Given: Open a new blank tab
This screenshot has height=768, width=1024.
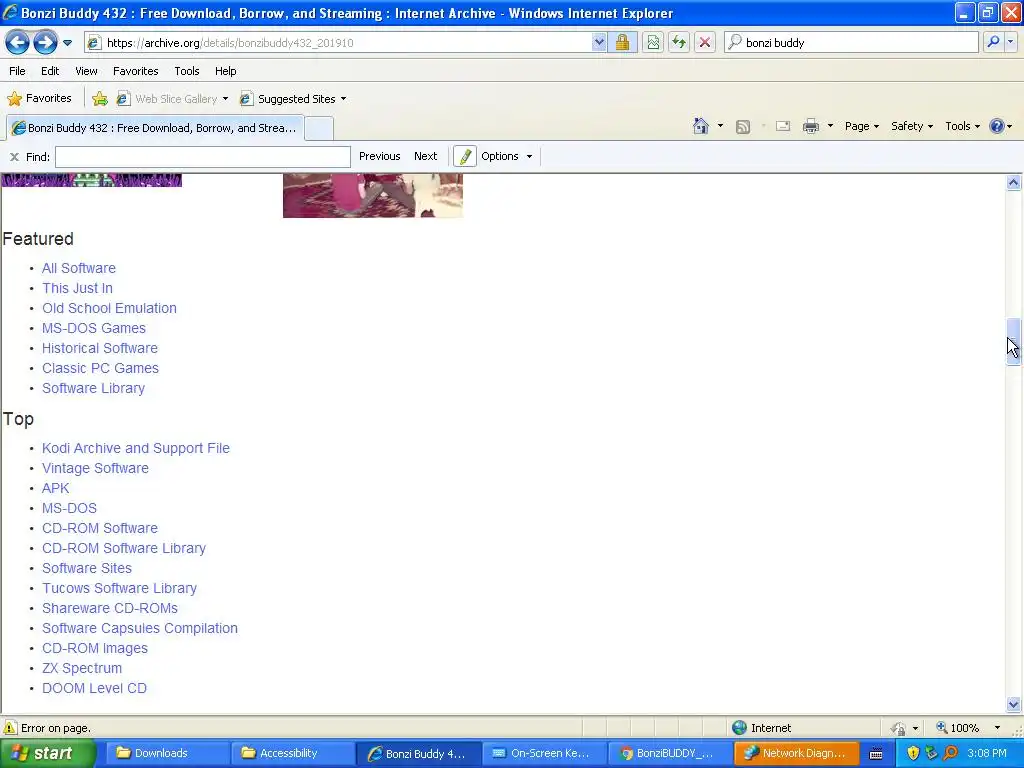Looking at the screenshot, I should pos(319,128).
